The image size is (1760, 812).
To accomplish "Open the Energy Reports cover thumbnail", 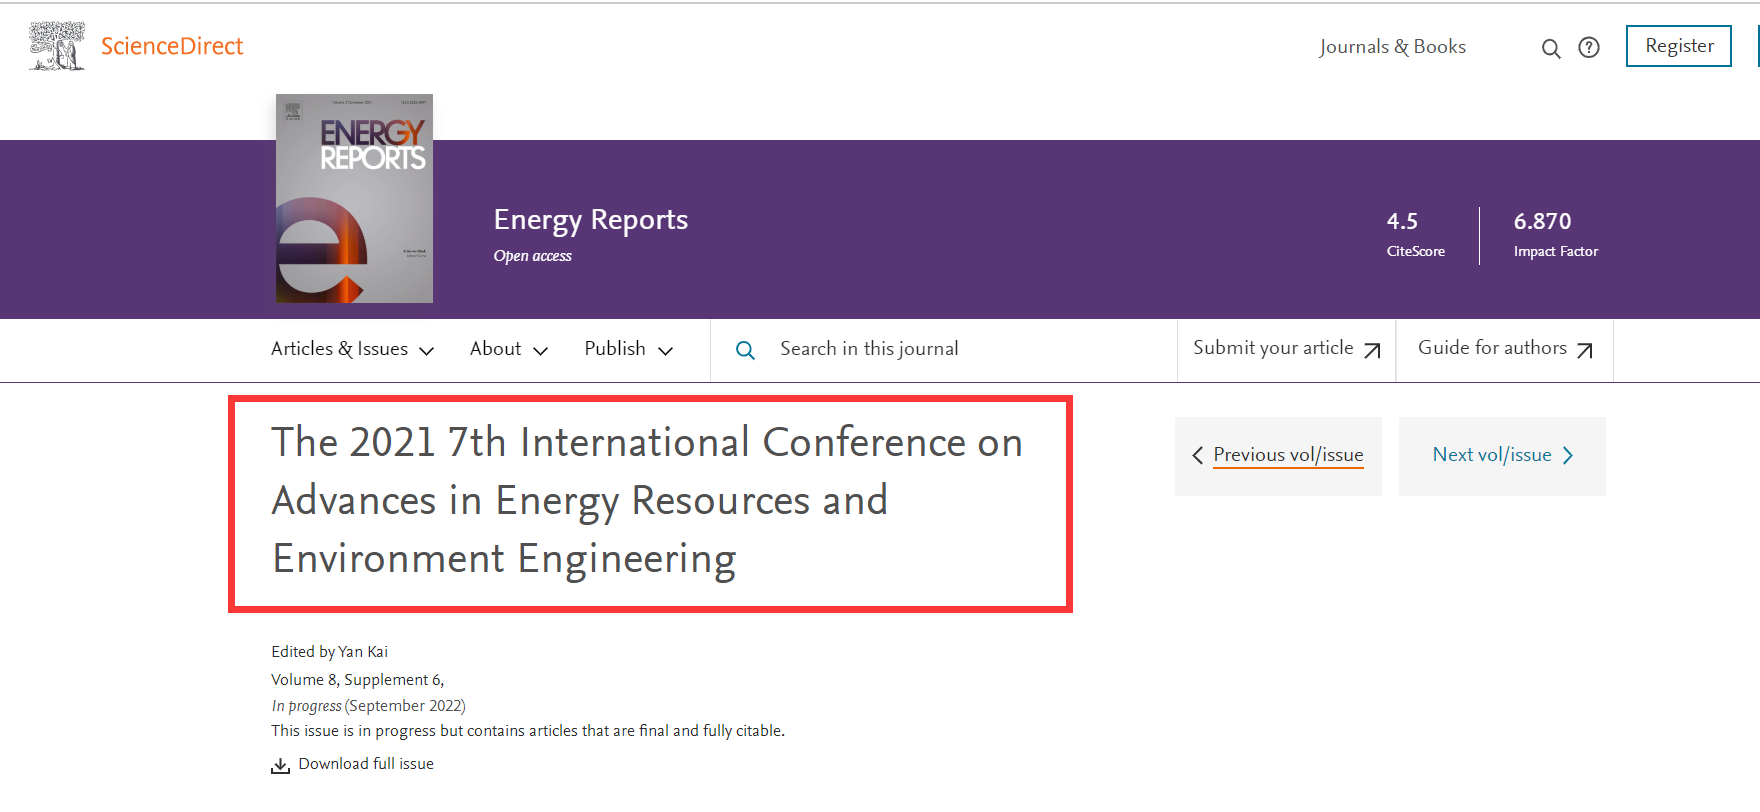I will point(354,198).
